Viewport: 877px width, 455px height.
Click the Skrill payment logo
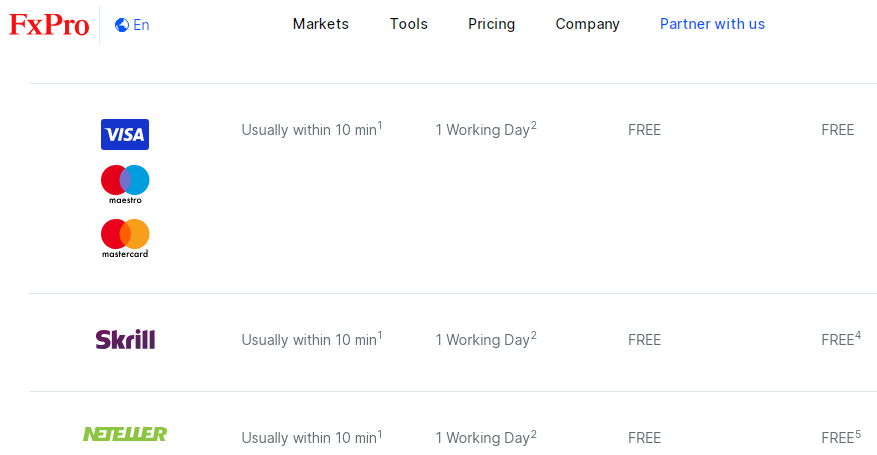point(125,339)
